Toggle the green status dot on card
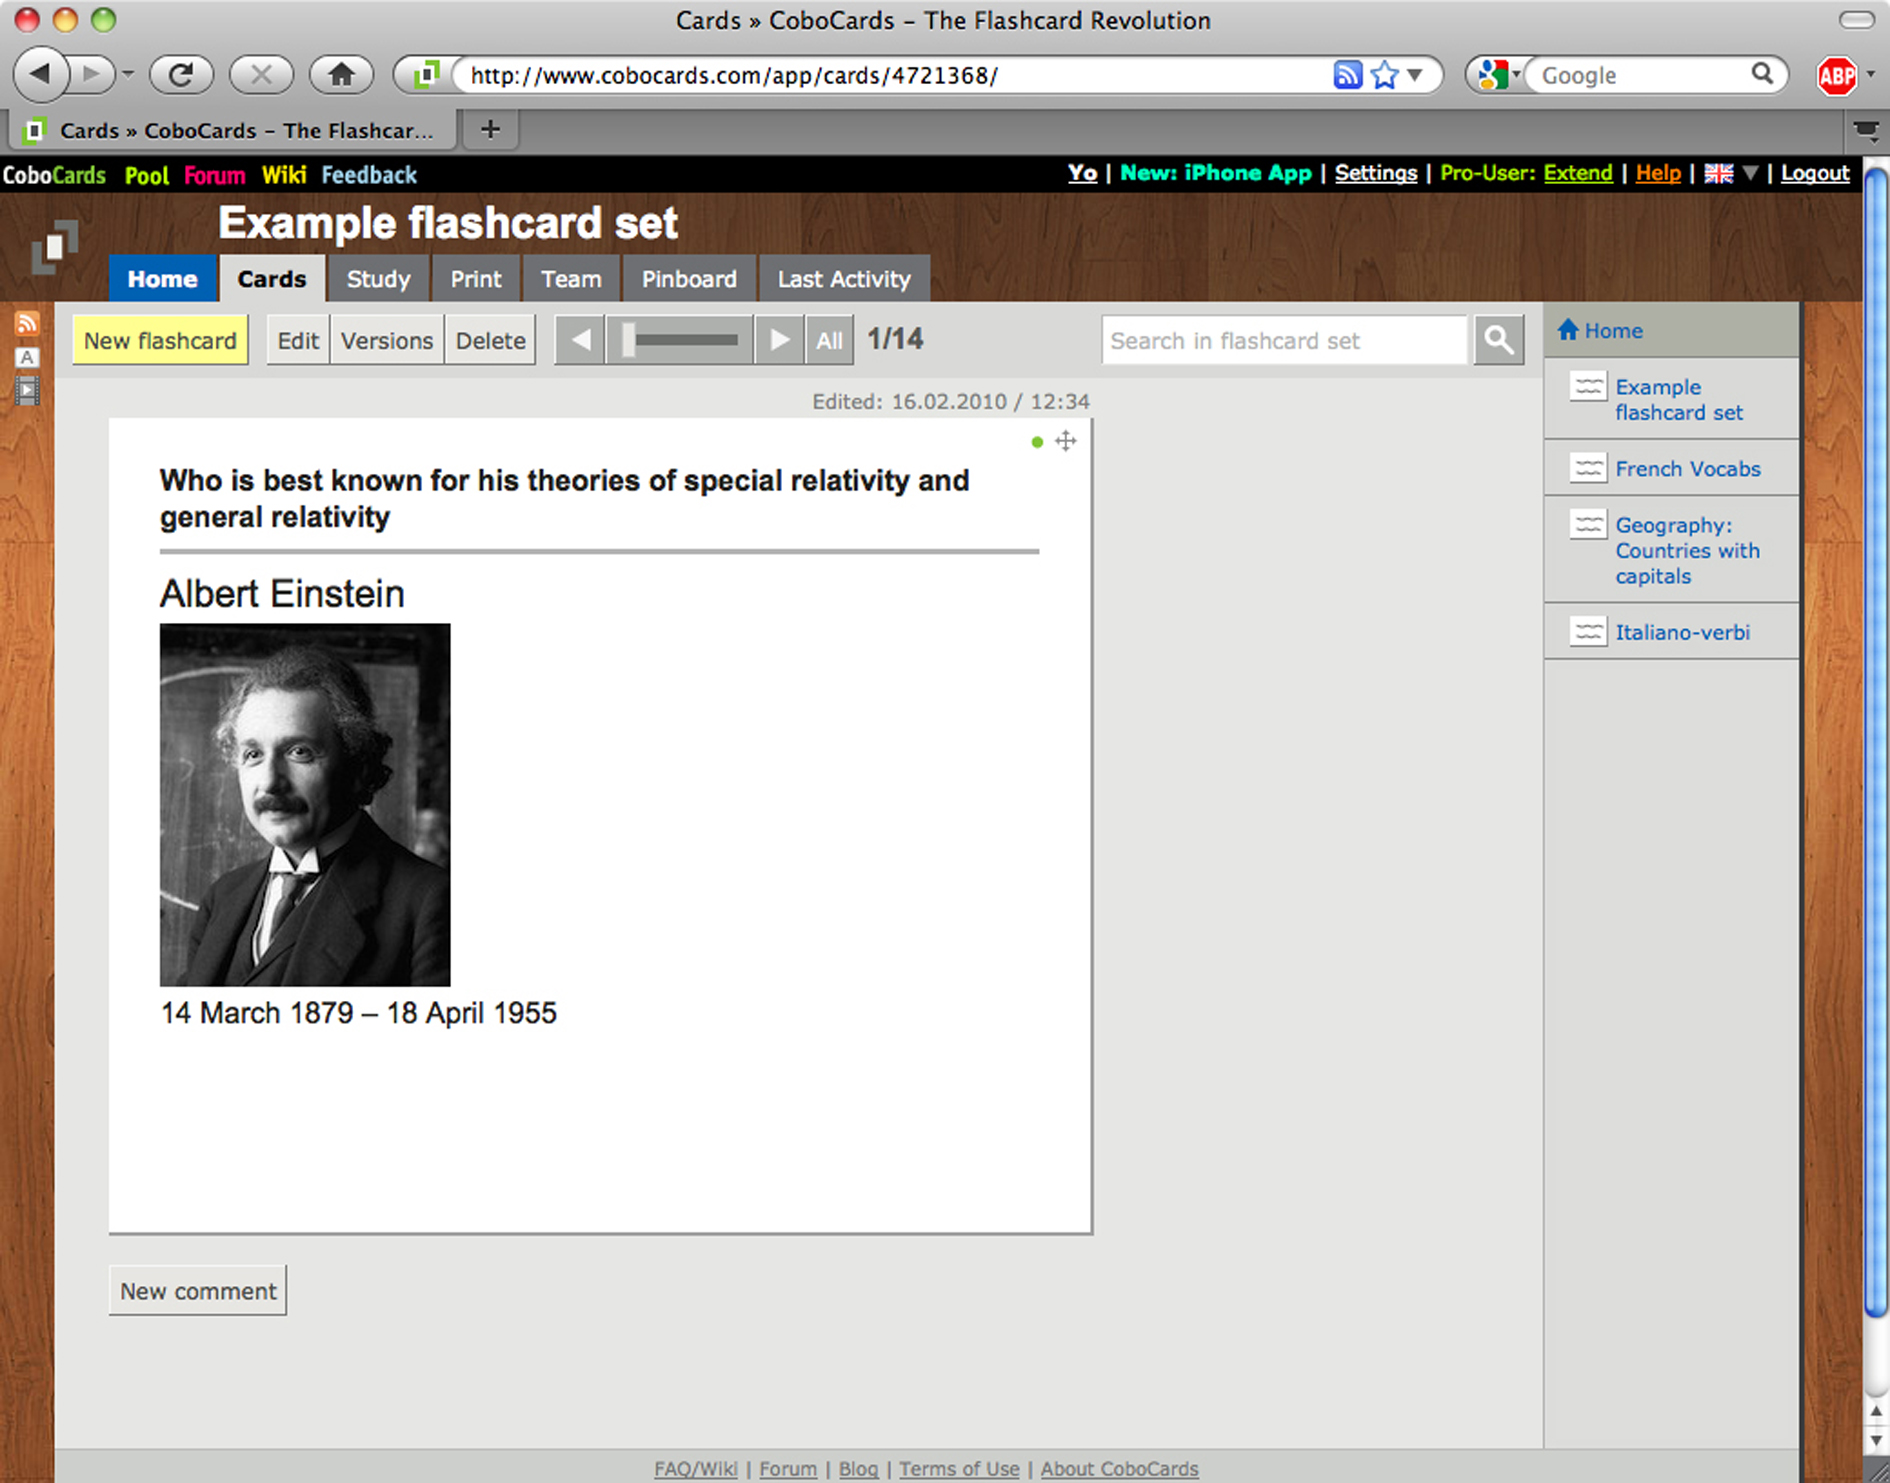This screenshot has height=1483, width=1890. tap(1037, 442)
